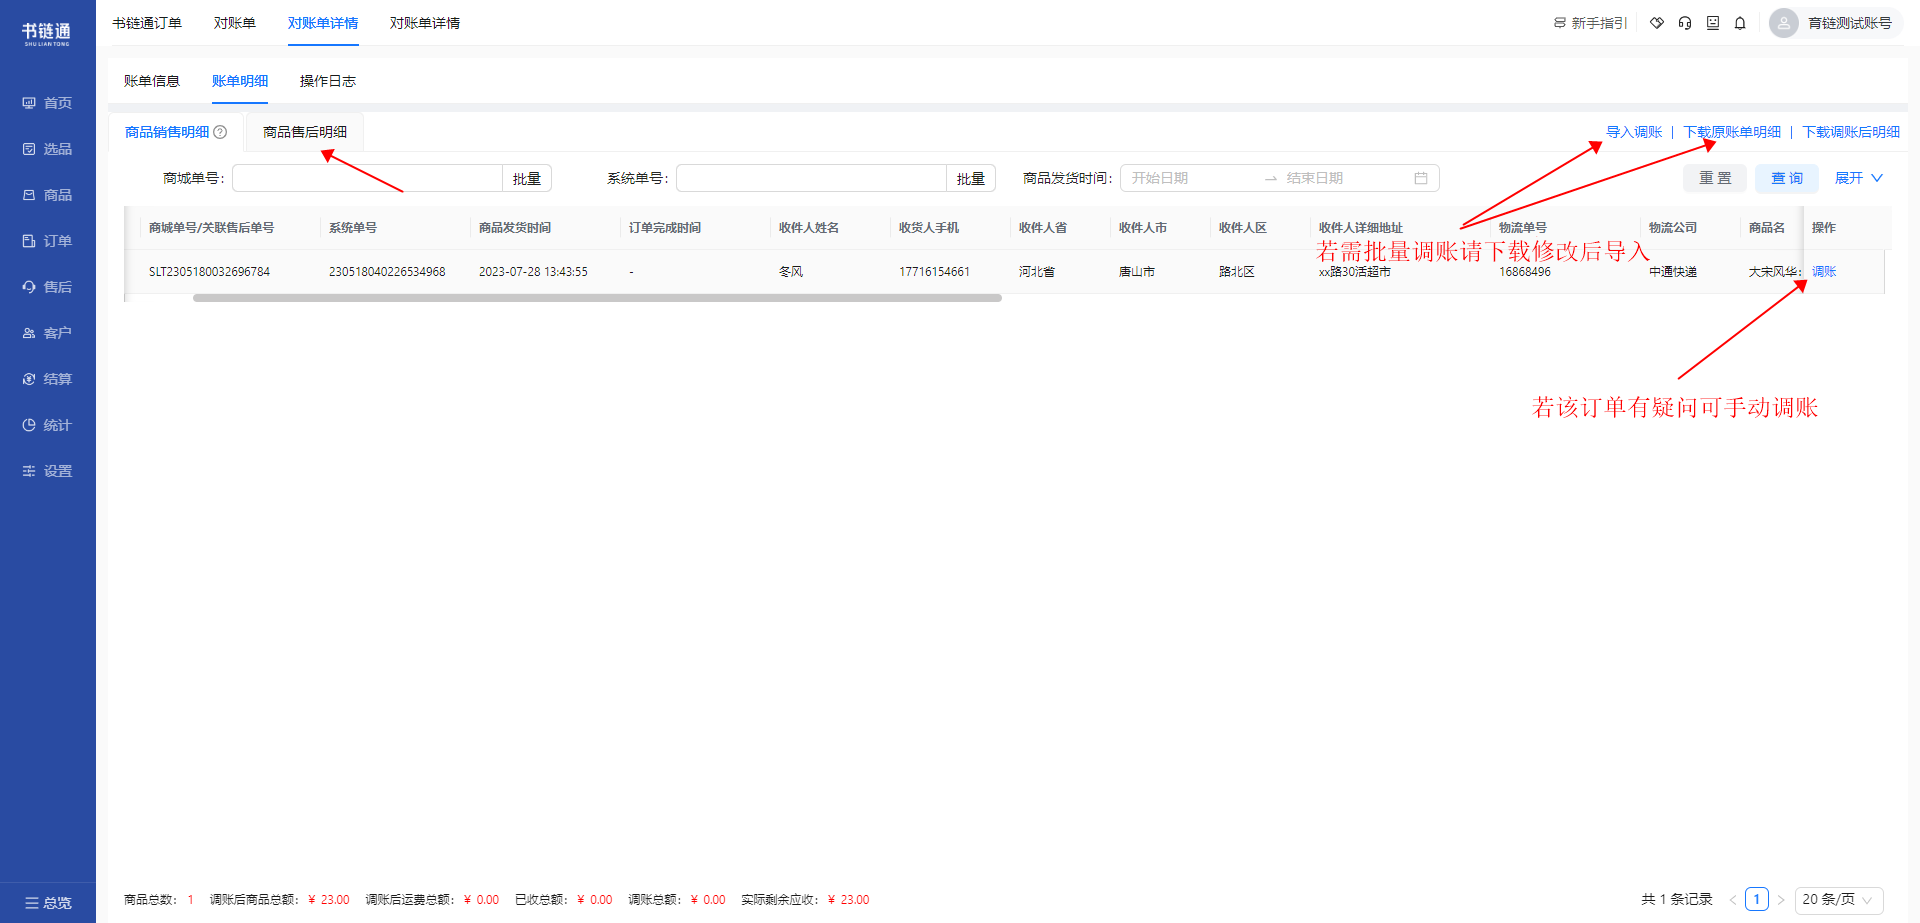Click tracking number 16868496

1524,271
